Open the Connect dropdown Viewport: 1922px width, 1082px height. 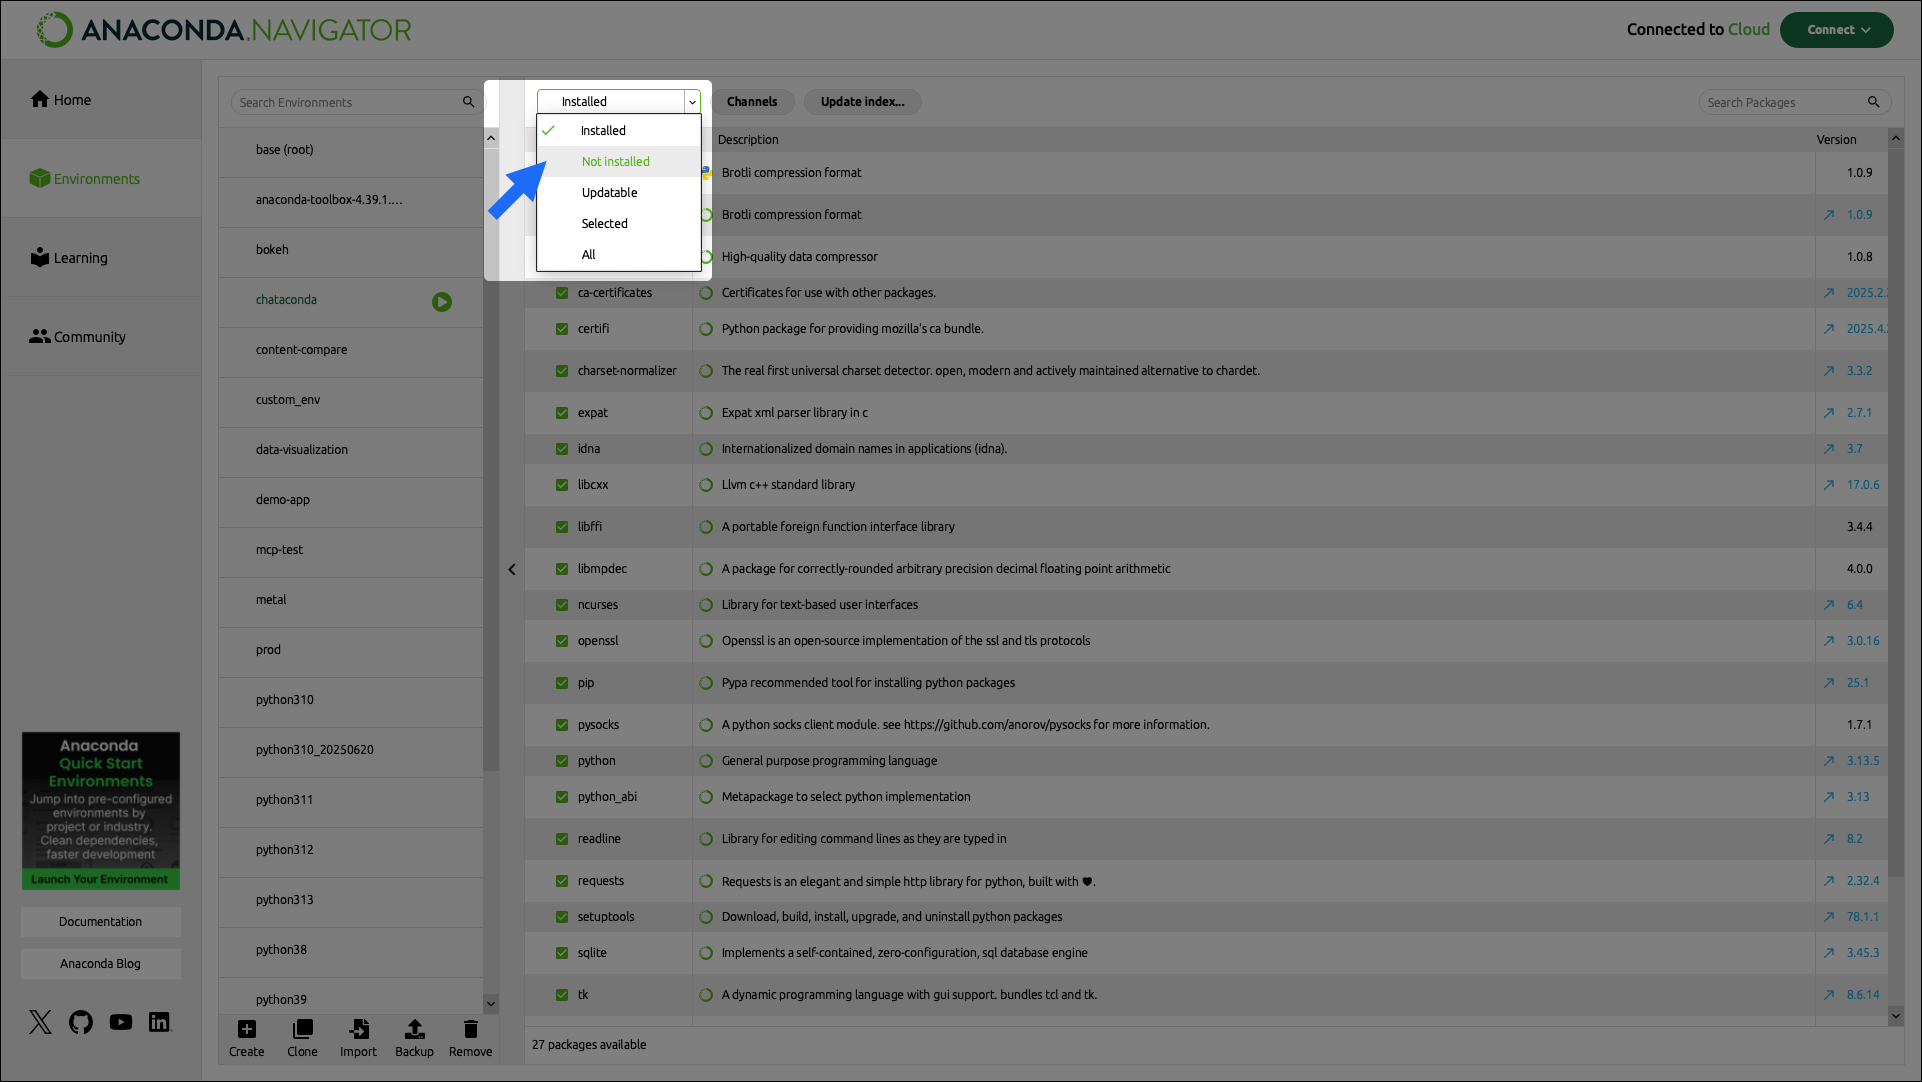pos(1836,29)
